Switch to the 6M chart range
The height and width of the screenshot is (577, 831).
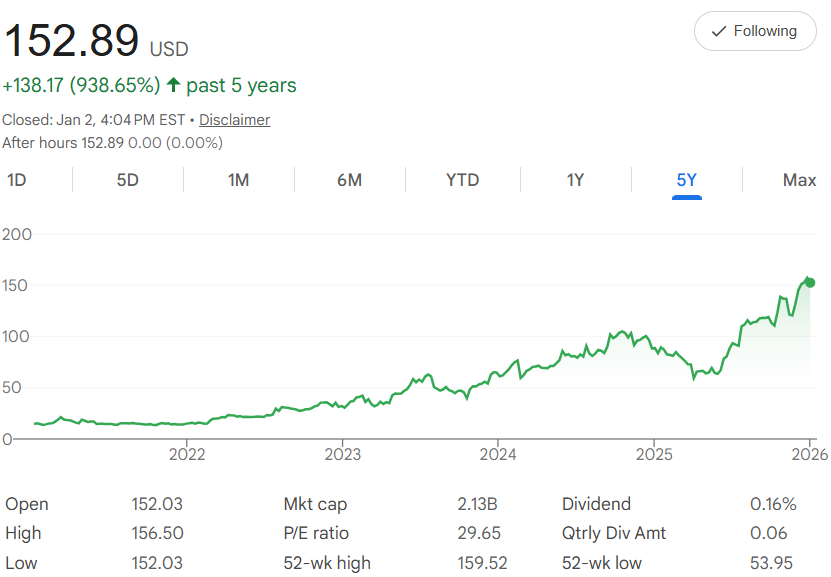point(349,180)
